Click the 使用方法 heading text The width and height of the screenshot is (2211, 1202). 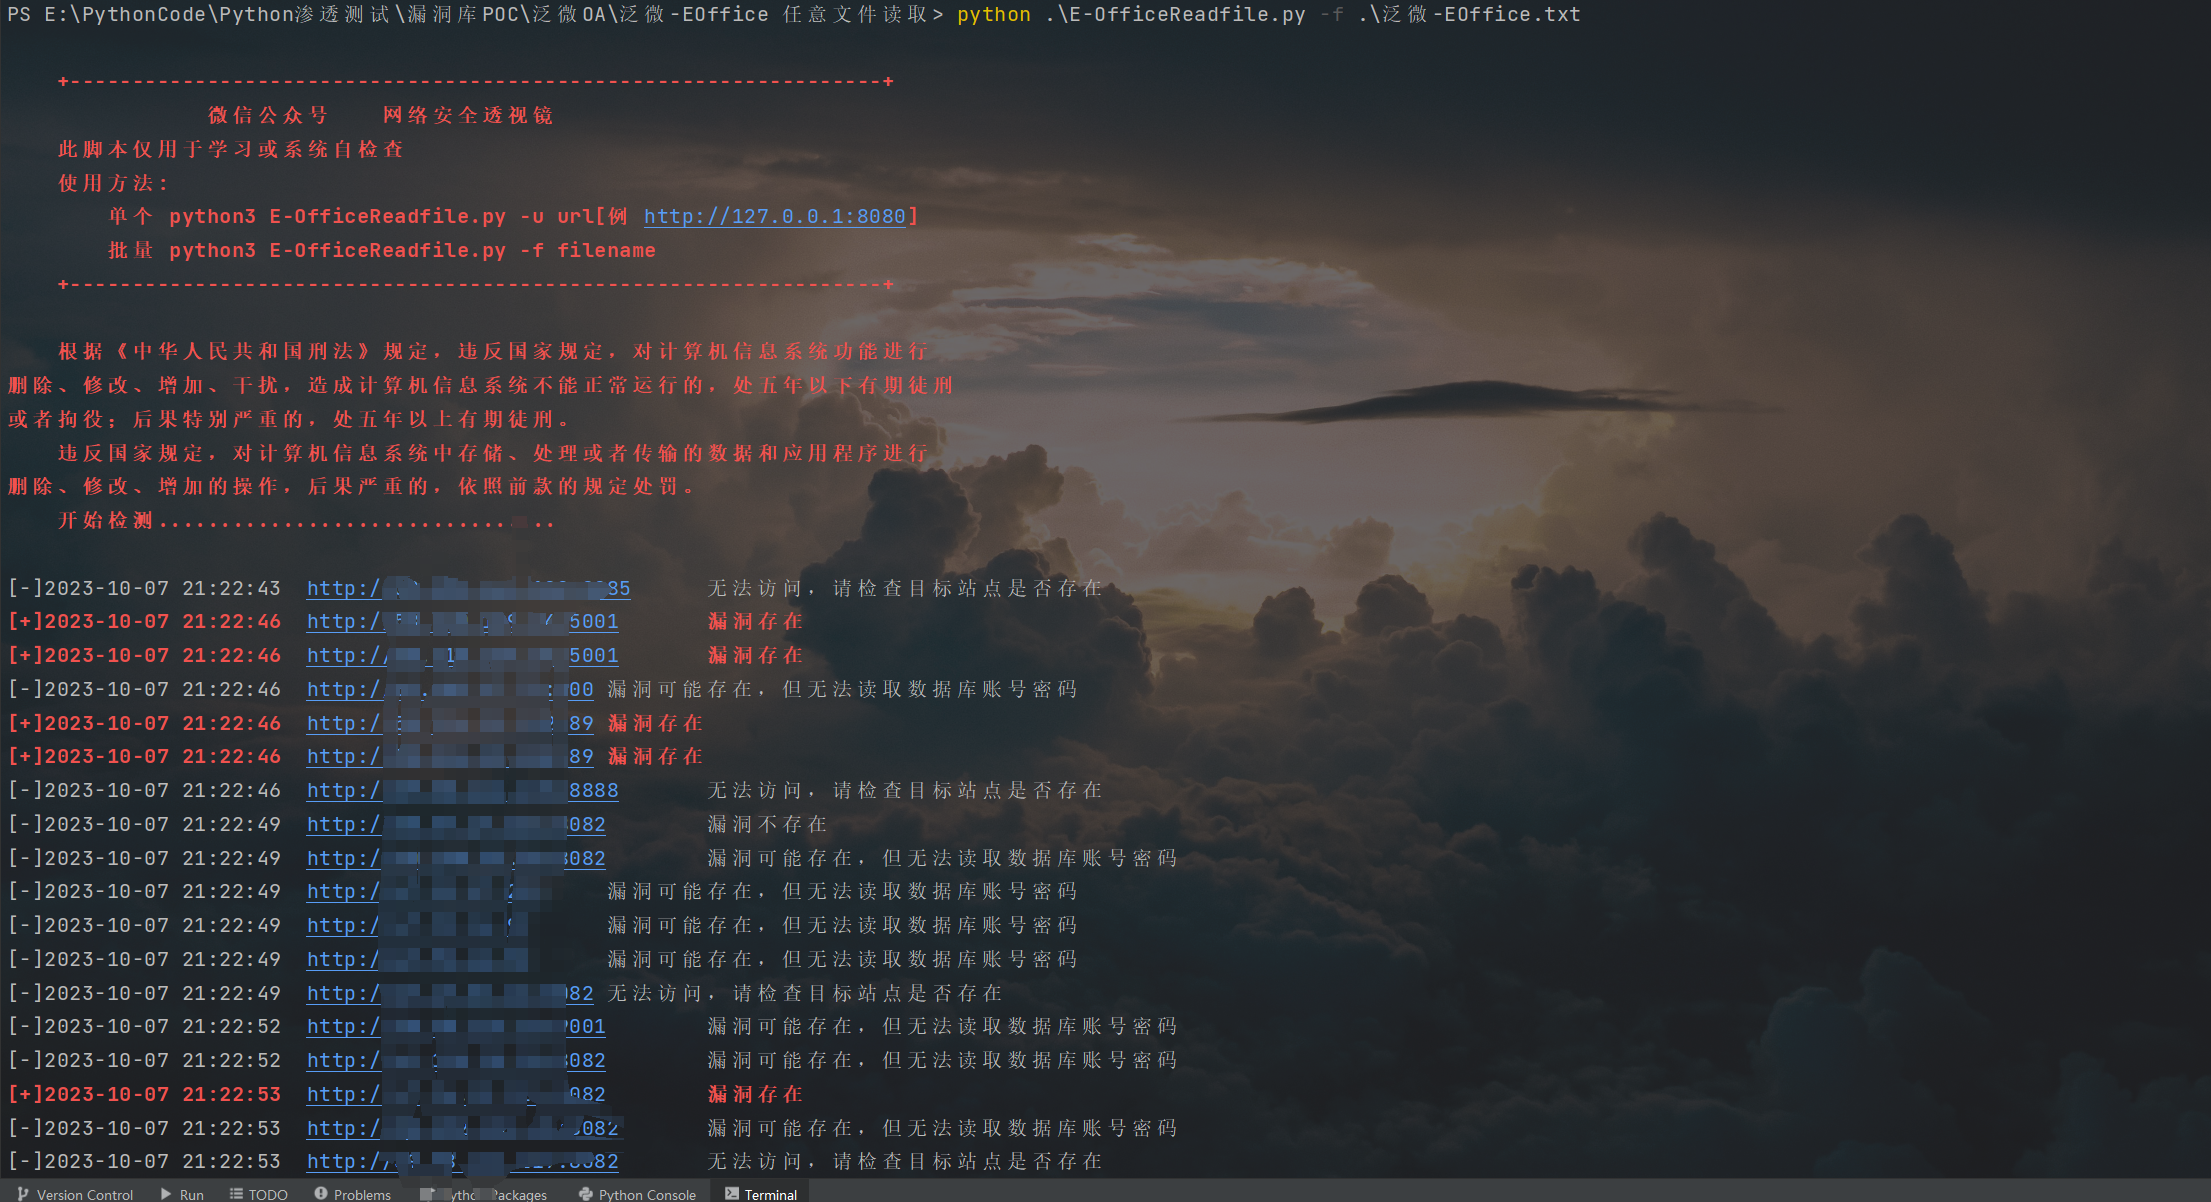click(113, 183)
